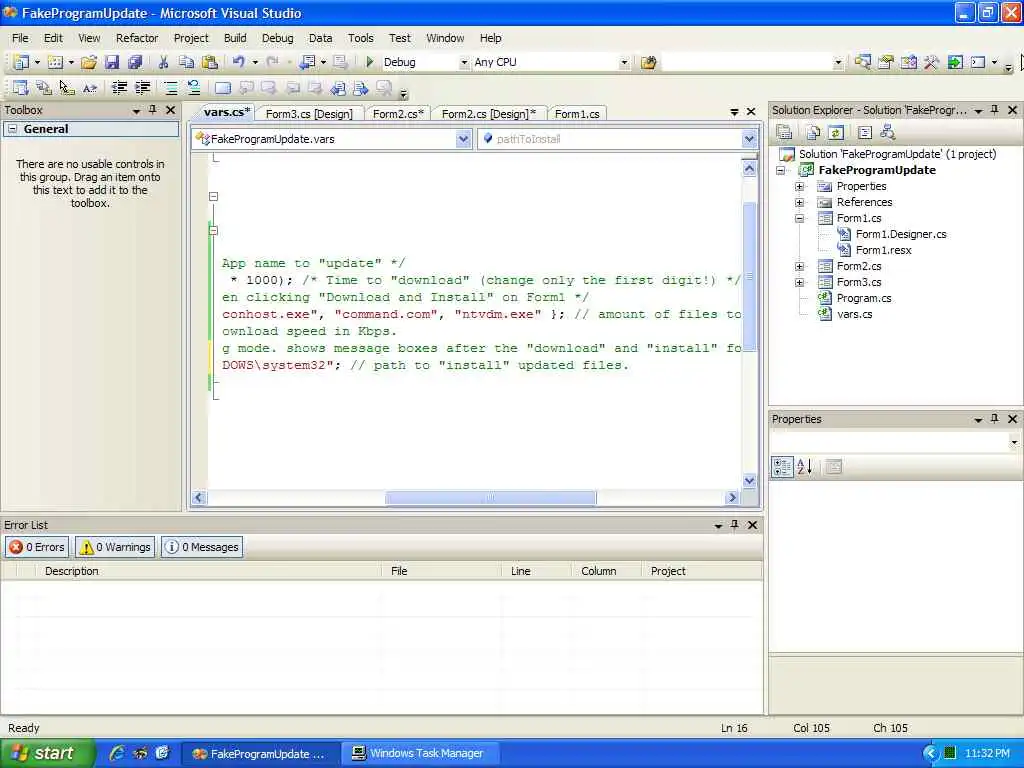Uncomment the selected lines icon
Screen dimensions: 1024x768
[194, 88]
